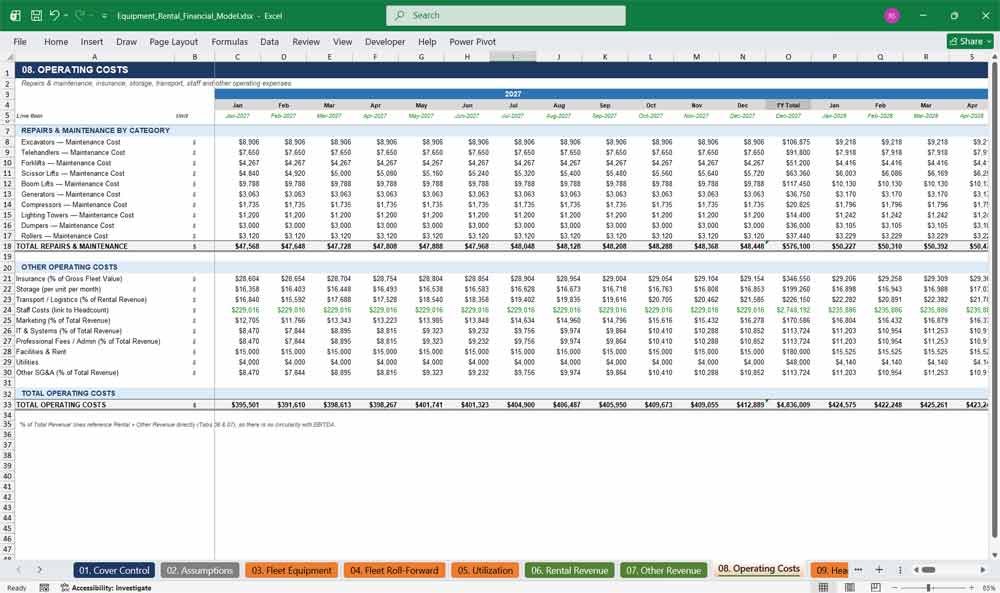
Task: Select the 08. Operating Costs sheet tab
Action: [759, 569]
